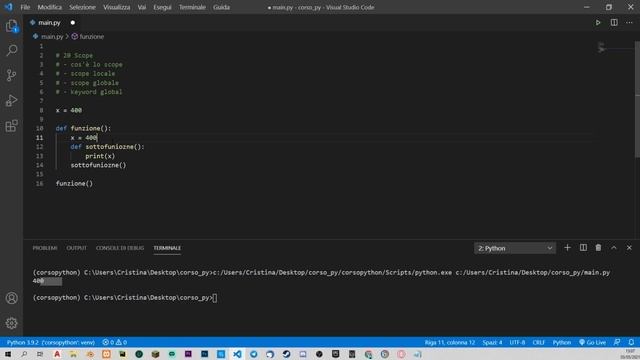Create a new terminal with plus icon
Viewport: 640px width, 360px height.
[567, 248]
